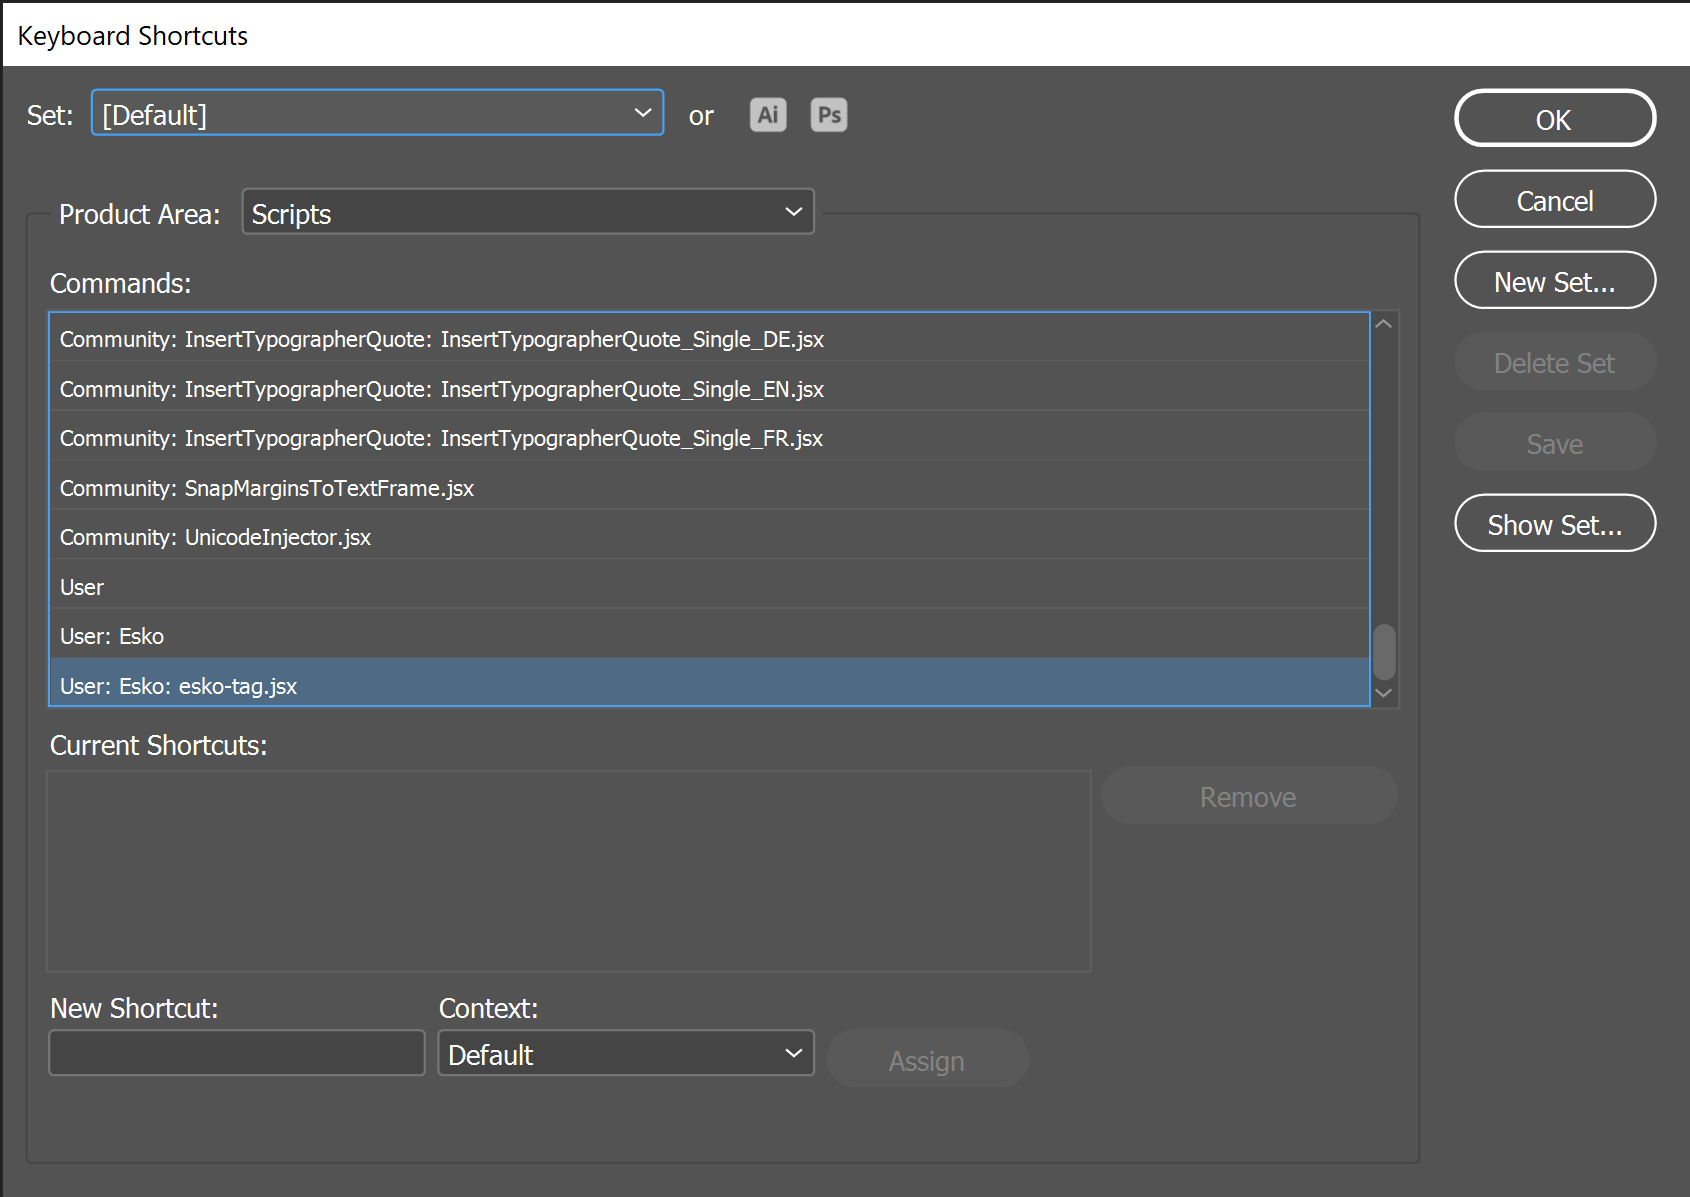The width and height of the screenshot is (1690, 1197).
Task: Click Show Set to view all shortcuts
Action: point(1554,523)
